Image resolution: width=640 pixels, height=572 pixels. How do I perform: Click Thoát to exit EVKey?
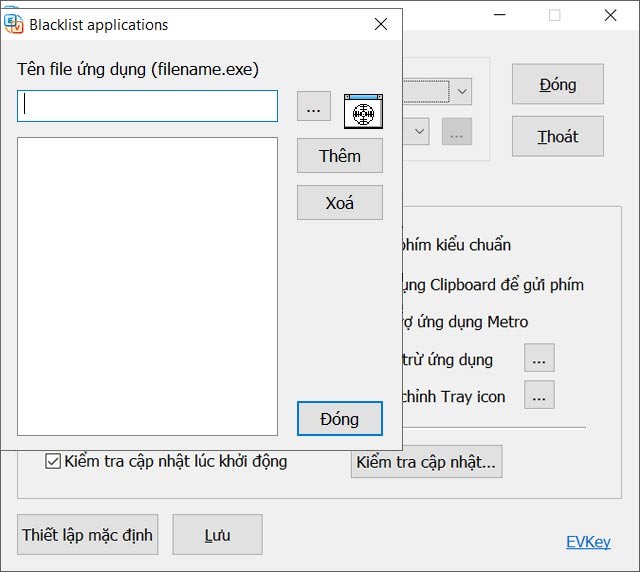pyautogui.click(x=558, y=136)
